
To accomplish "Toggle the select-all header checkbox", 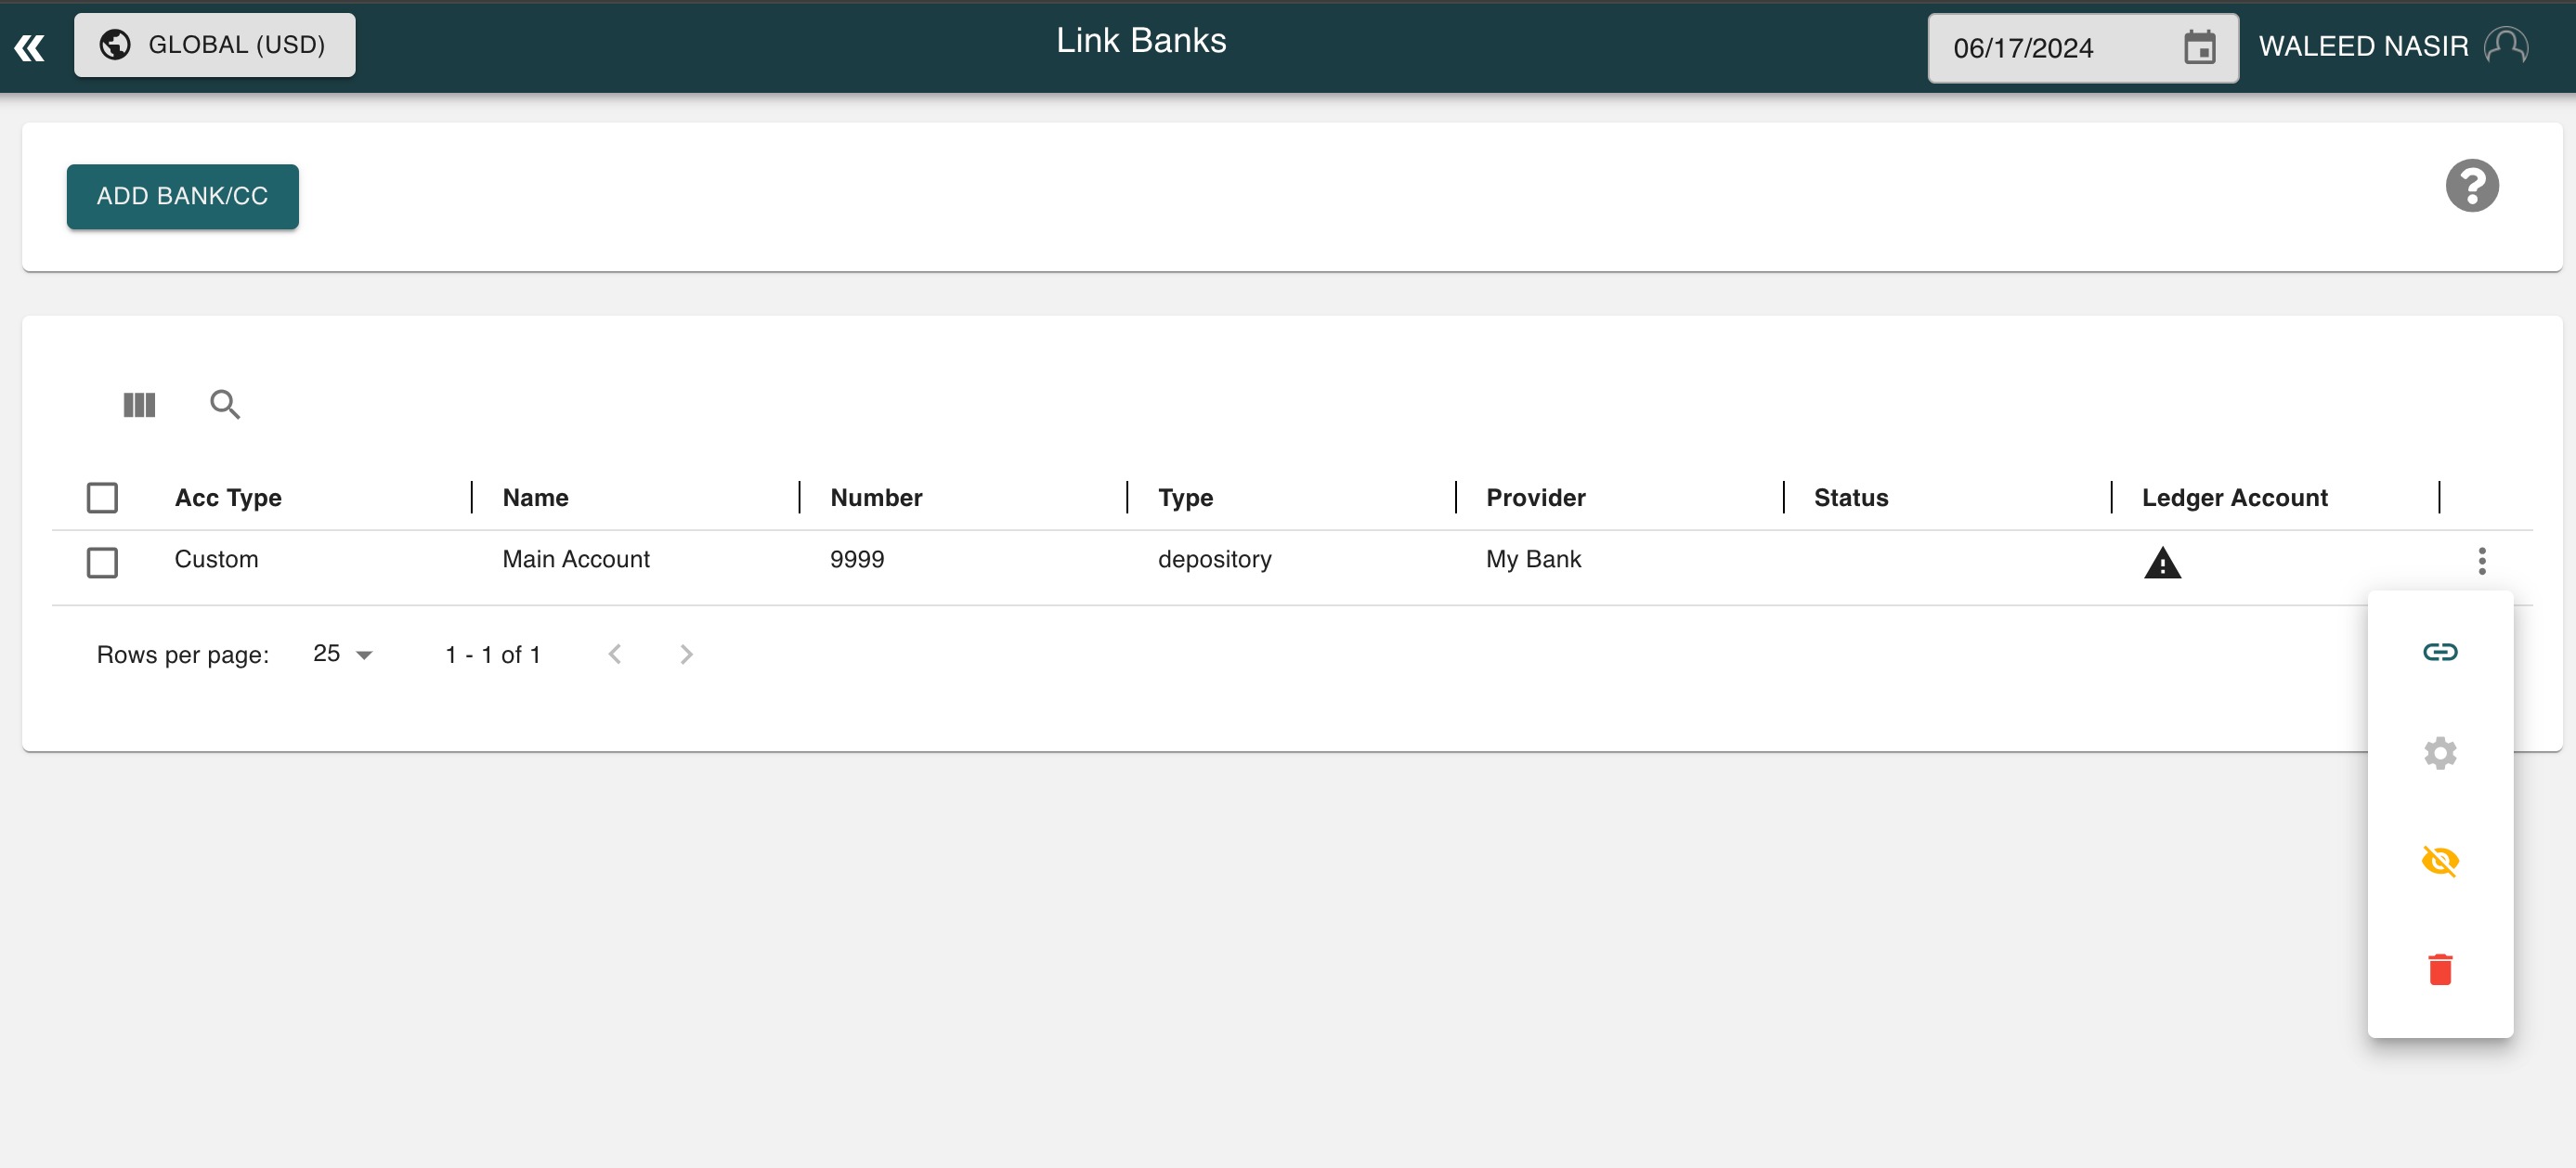I will tap(102, 497).
